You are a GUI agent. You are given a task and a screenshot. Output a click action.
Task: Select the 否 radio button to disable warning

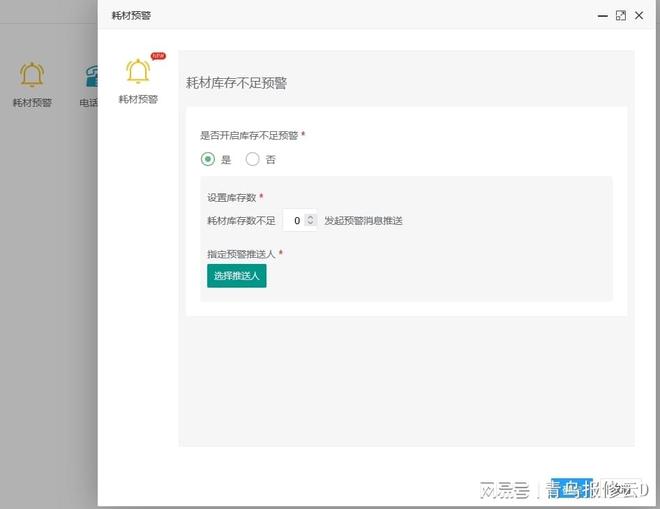[x=252, y=159]
